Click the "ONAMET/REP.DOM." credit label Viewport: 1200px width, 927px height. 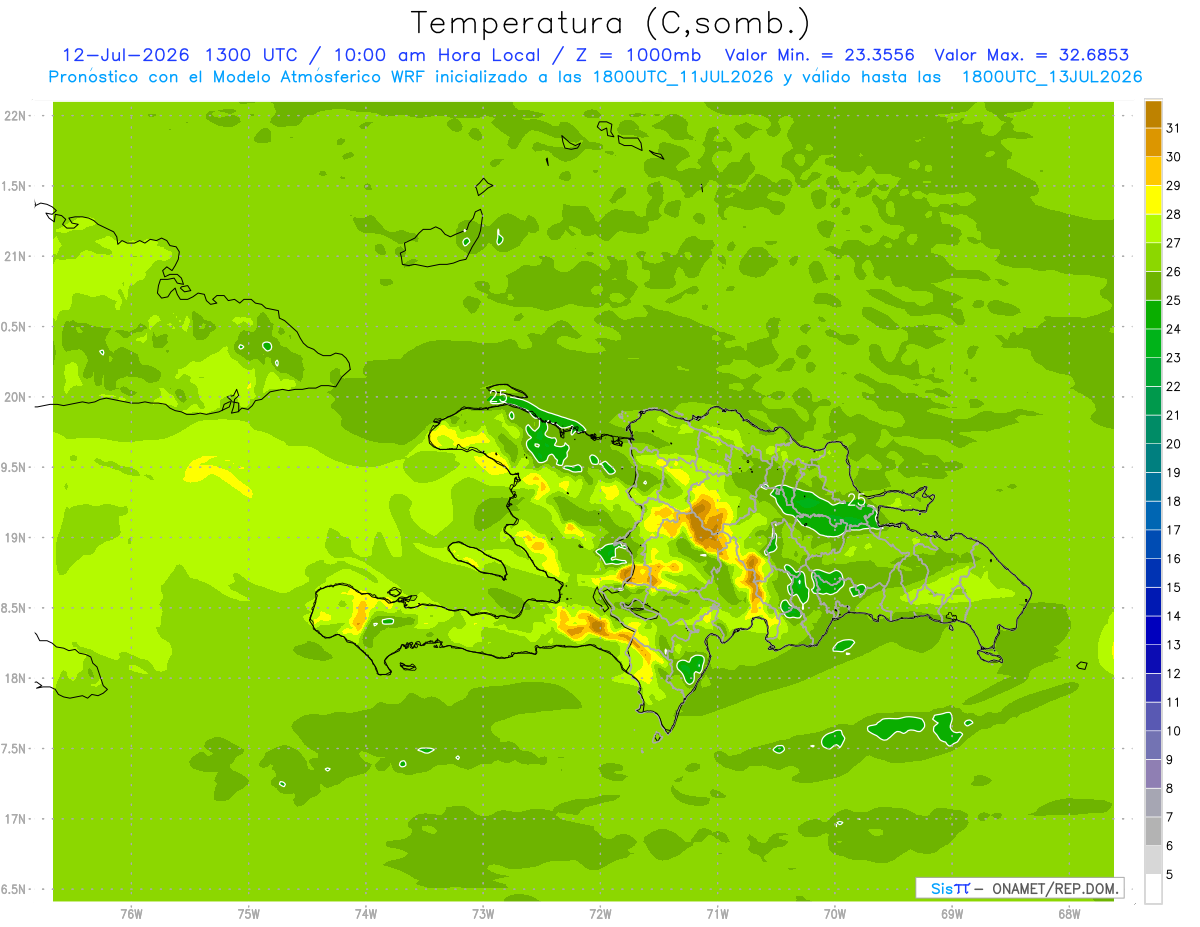coord(1057,888)
